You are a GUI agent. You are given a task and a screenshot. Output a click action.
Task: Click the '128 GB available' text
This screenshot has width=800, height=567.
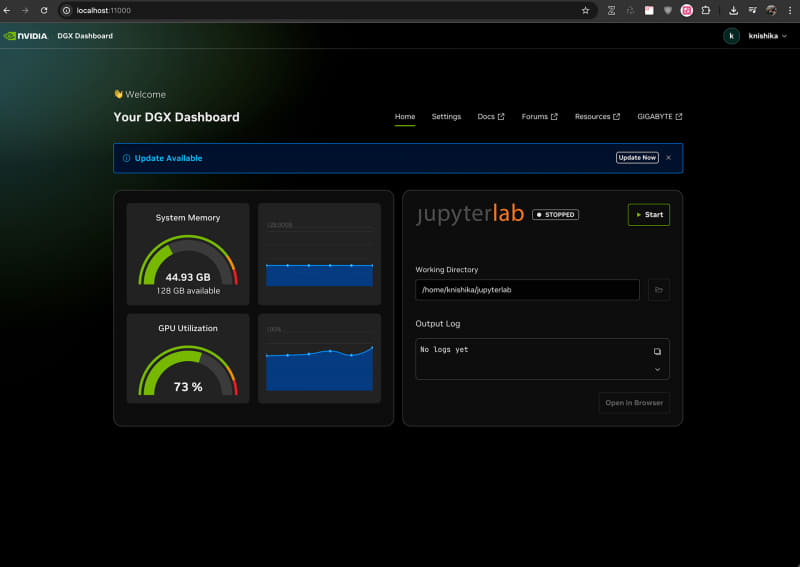tap(188, 291)
